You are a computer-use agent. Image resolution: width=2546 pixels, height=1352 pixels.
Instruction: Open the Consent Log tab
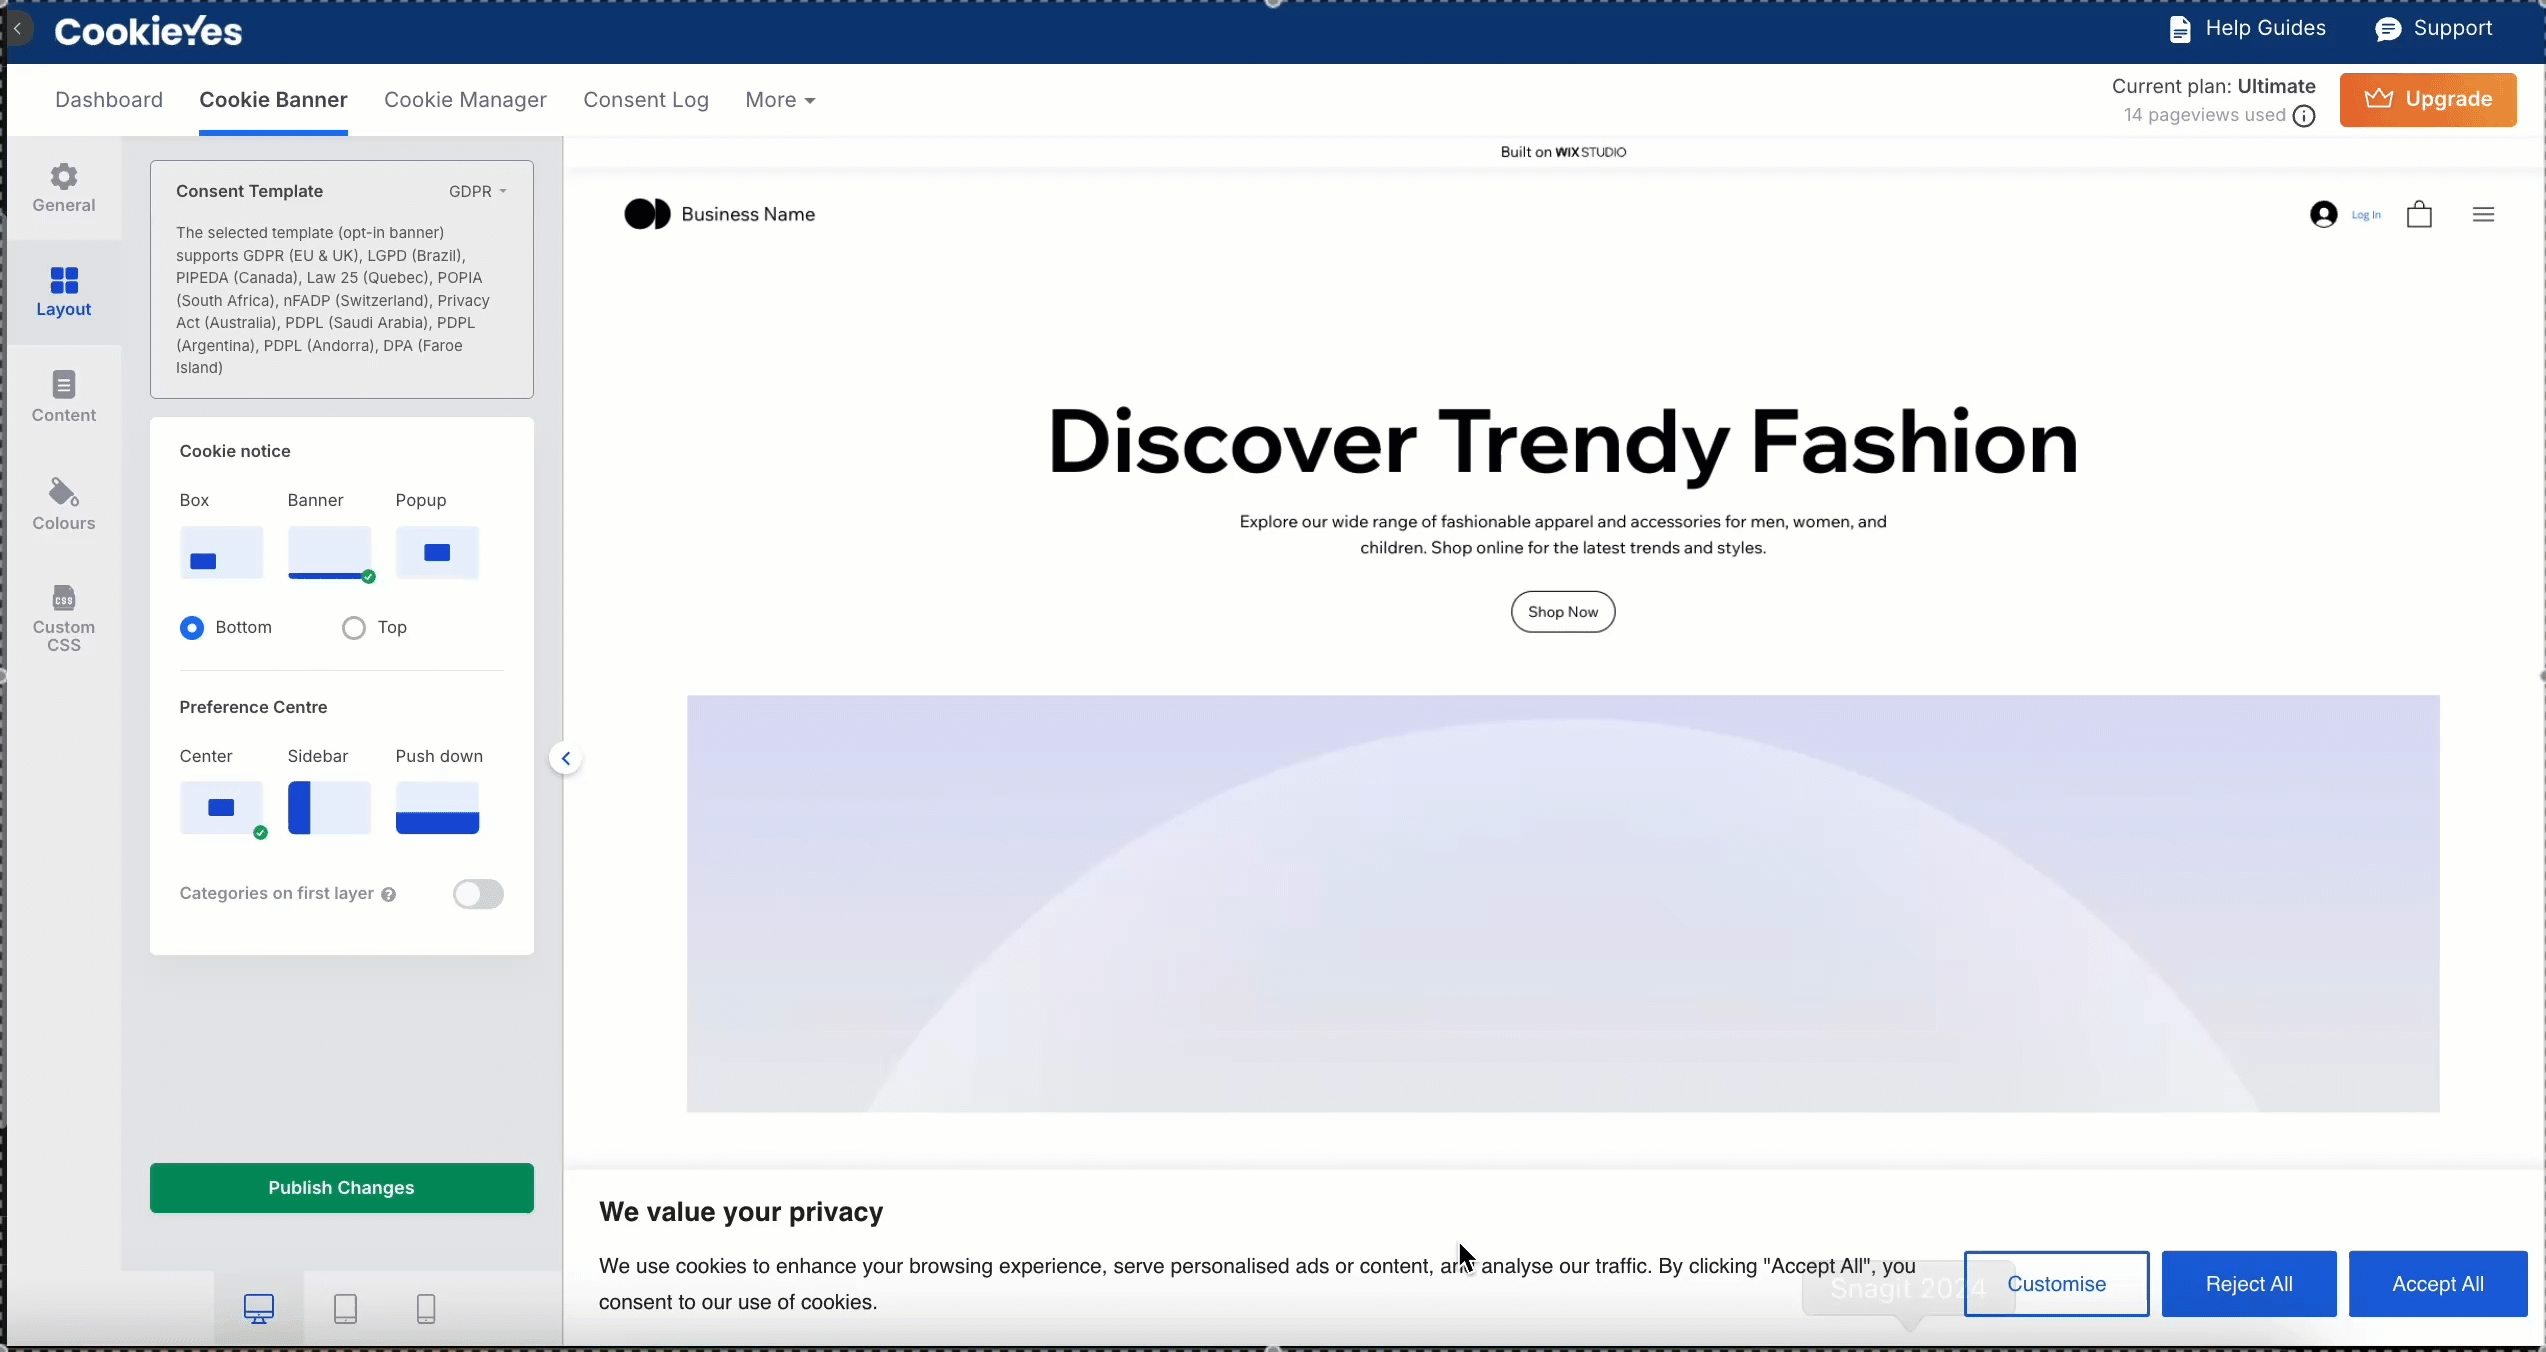click(646, 100)
